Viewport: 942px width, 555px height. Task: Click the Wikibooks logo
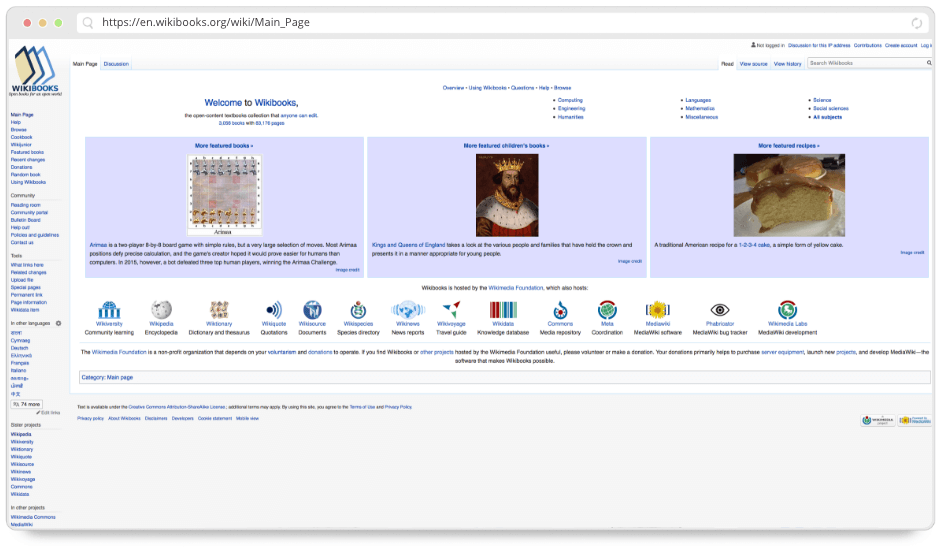tap(35, 71)
